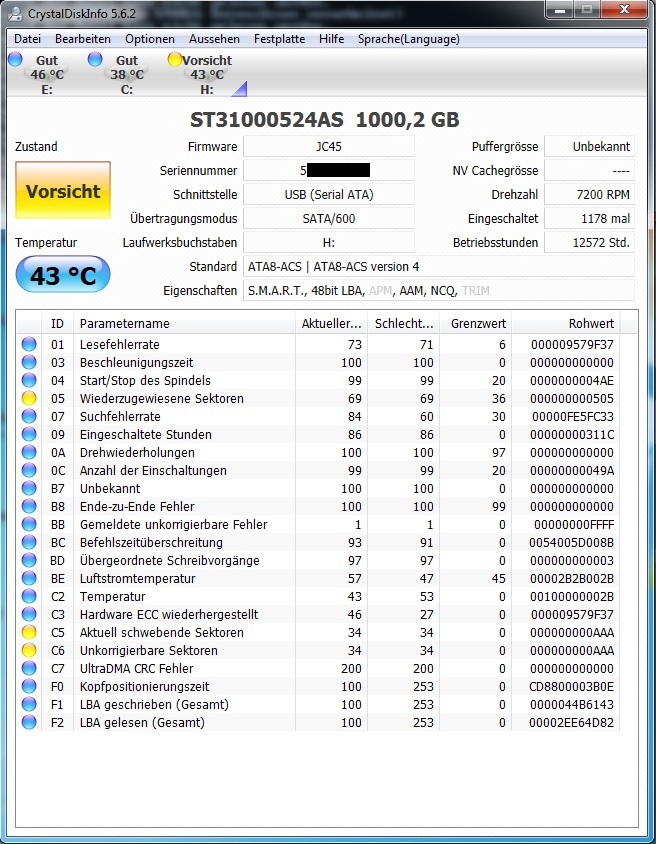The height and width of the screenshot is (844, 656).
Task: Open the Festplatte menu
Action: [279, 39]
